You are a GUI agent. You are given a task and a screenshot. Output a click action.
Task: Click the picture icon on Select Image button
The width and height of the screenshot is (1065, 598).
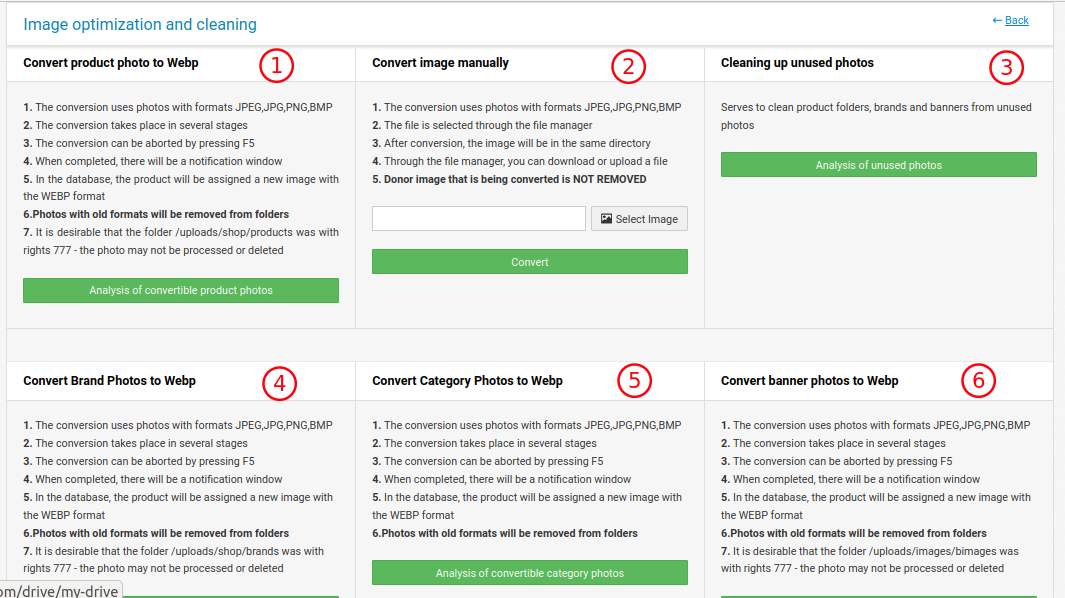point(606,219)
